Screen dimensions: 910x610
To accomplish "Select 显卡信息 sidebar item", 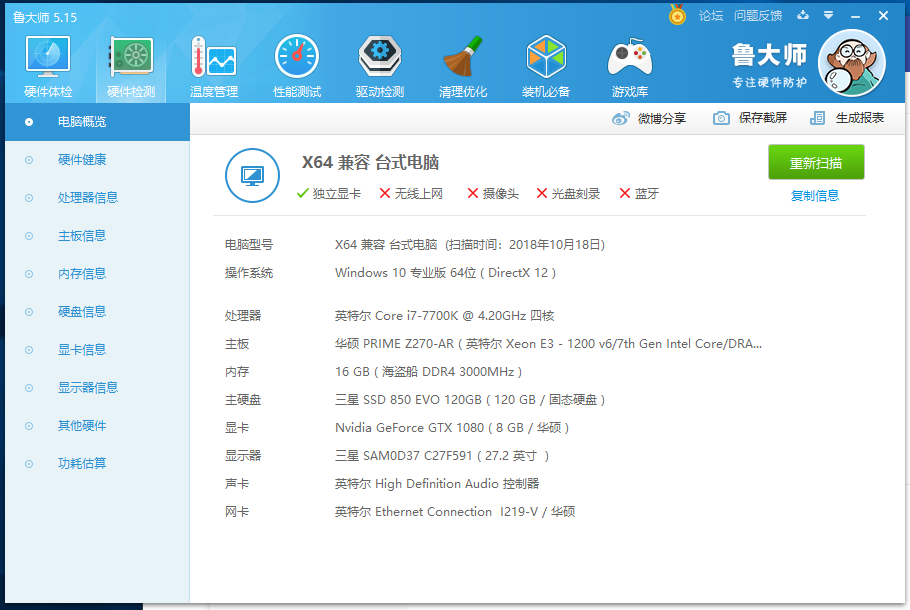I will [x=98, y=350].
